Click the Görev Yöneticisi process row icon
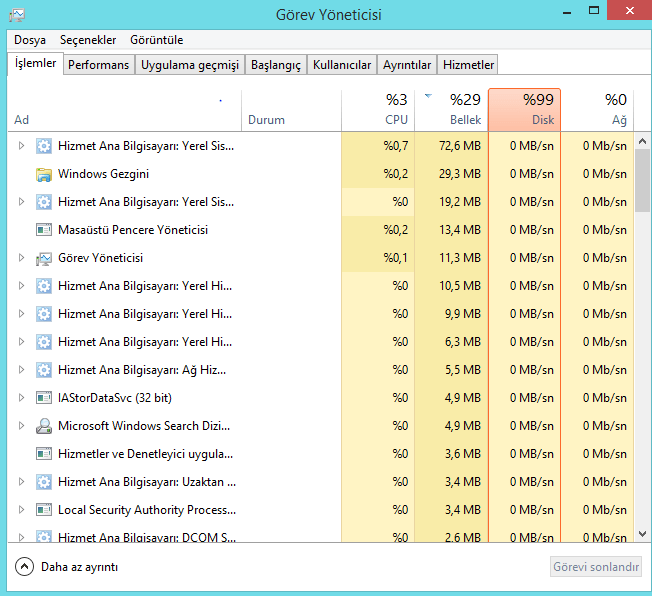The height and width of the screenshot is (596, 652). [44, 258]
